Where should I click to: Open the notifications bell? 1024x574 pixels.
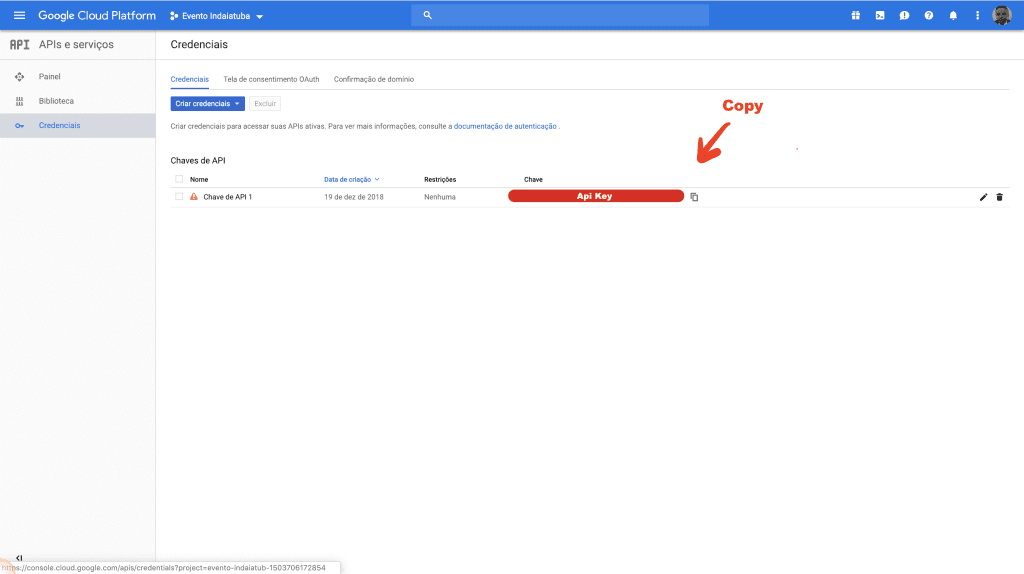(953, 16)
